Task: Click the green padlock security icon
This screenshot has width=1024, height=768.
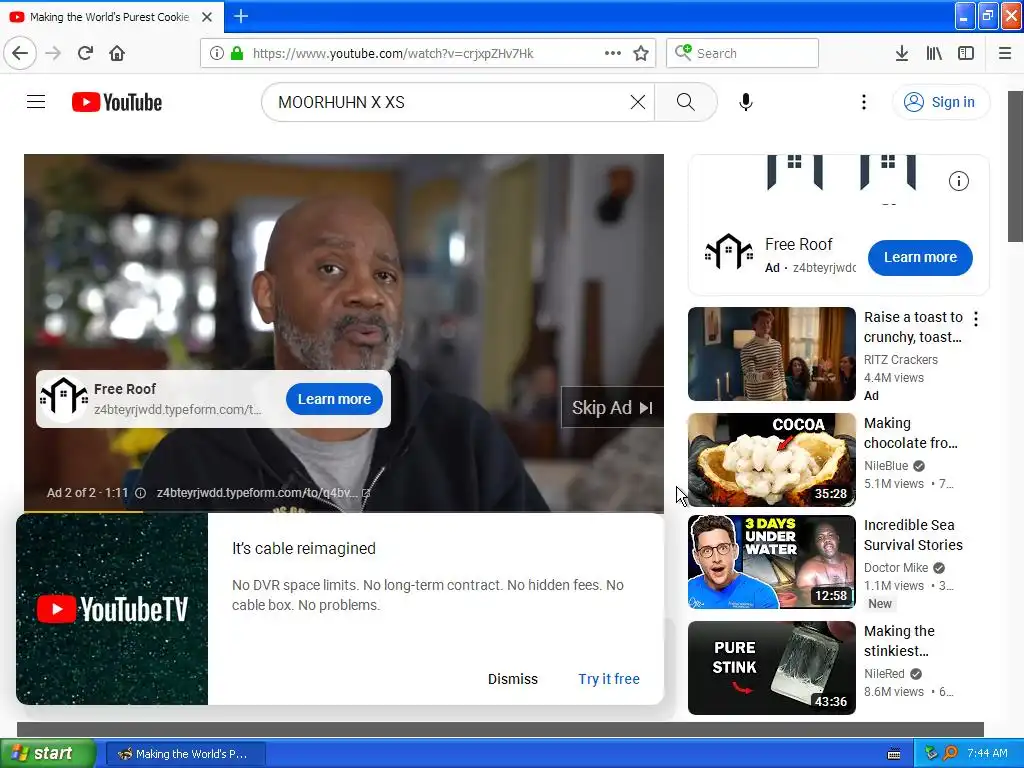Action: 237,53
